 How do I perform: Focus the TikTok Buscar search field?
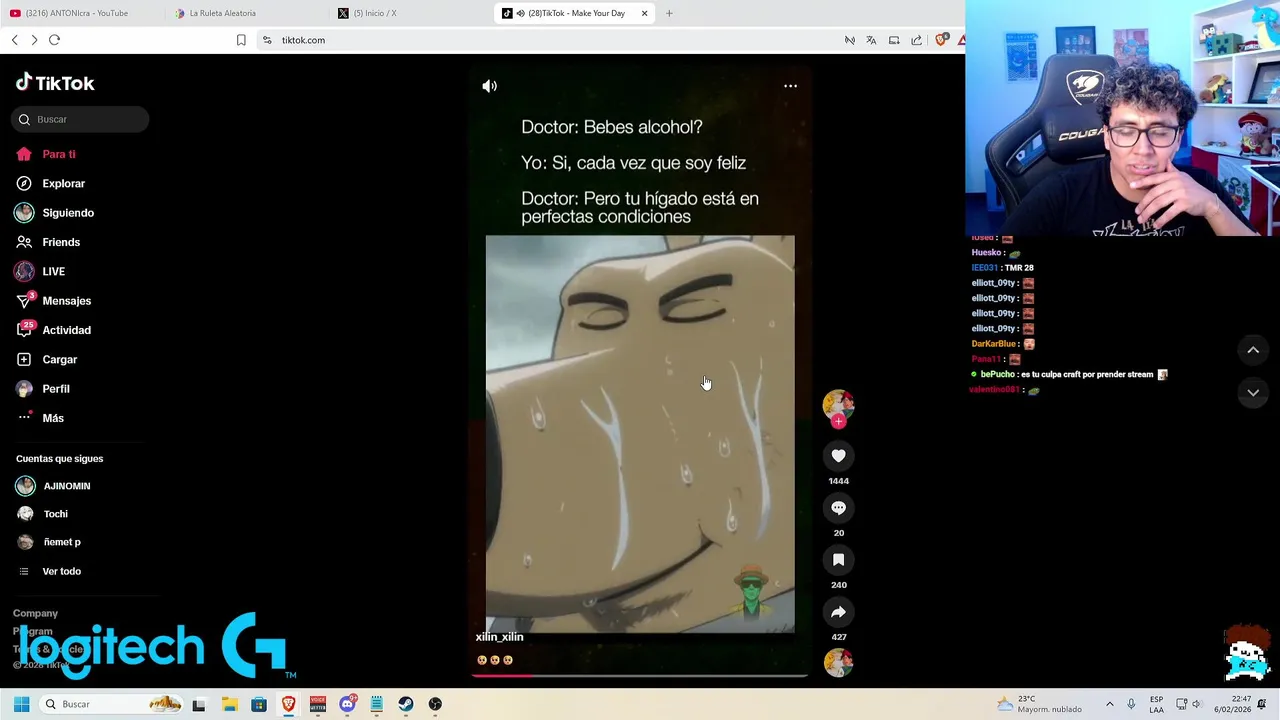pos(81,119)
